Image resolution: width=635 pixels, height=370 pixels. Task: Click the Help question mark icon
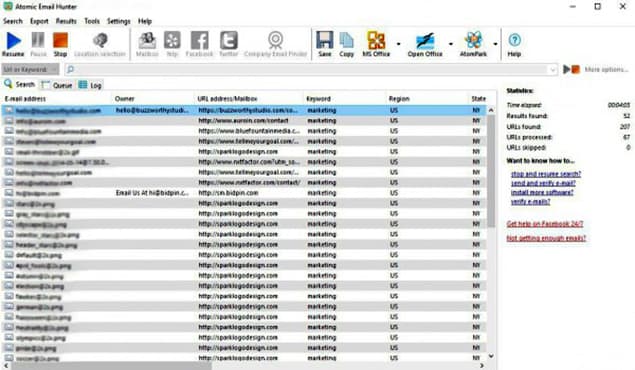tap(514, 40)
